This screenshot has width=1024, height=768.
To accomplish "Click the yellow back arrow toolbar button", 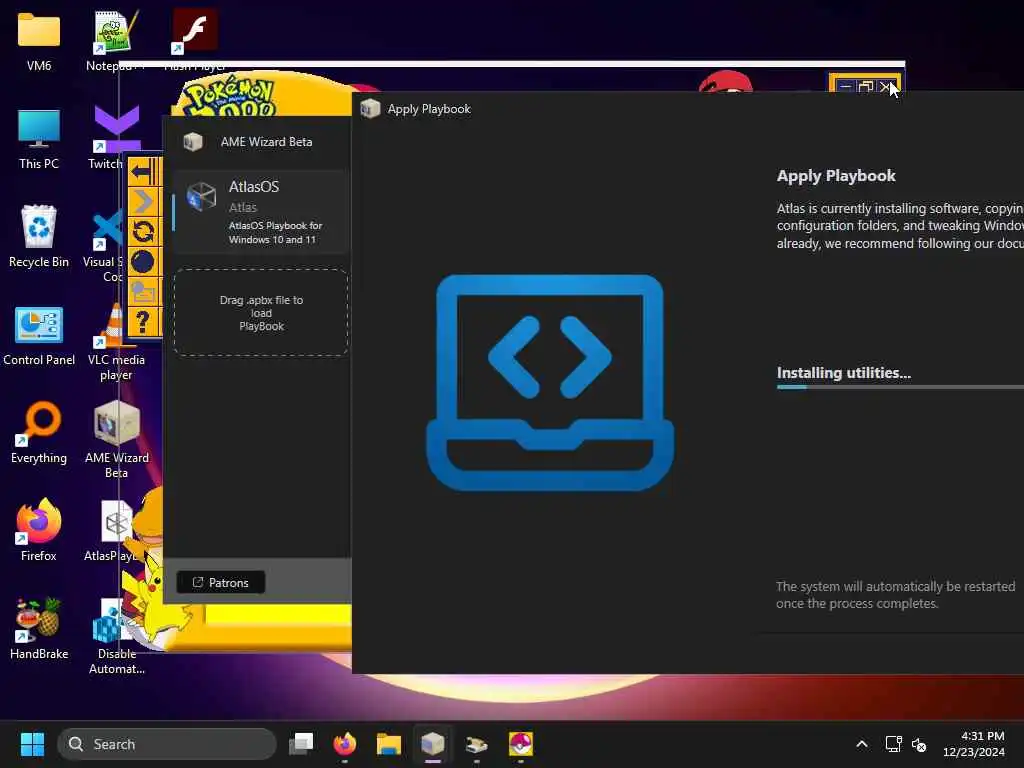I will [x=142, y=172].
